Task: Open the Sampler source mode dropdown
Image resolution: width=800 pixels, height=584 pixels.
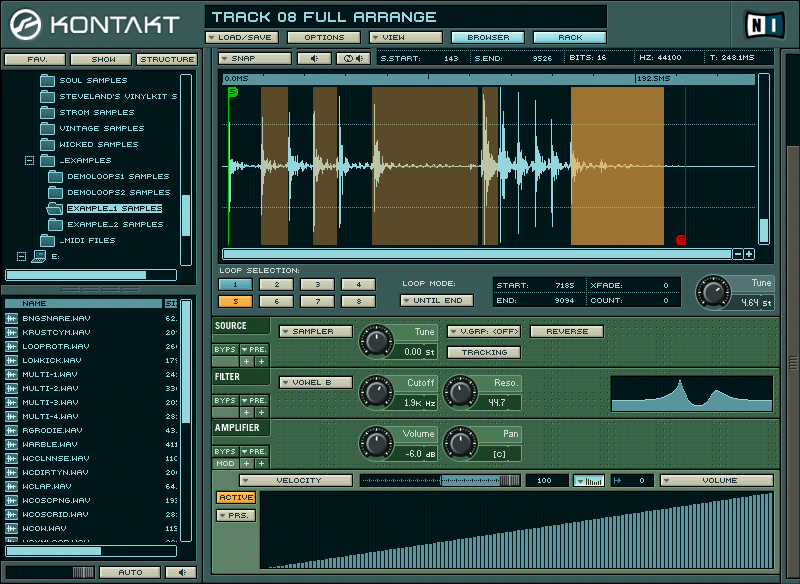Action: coord(316,332)
